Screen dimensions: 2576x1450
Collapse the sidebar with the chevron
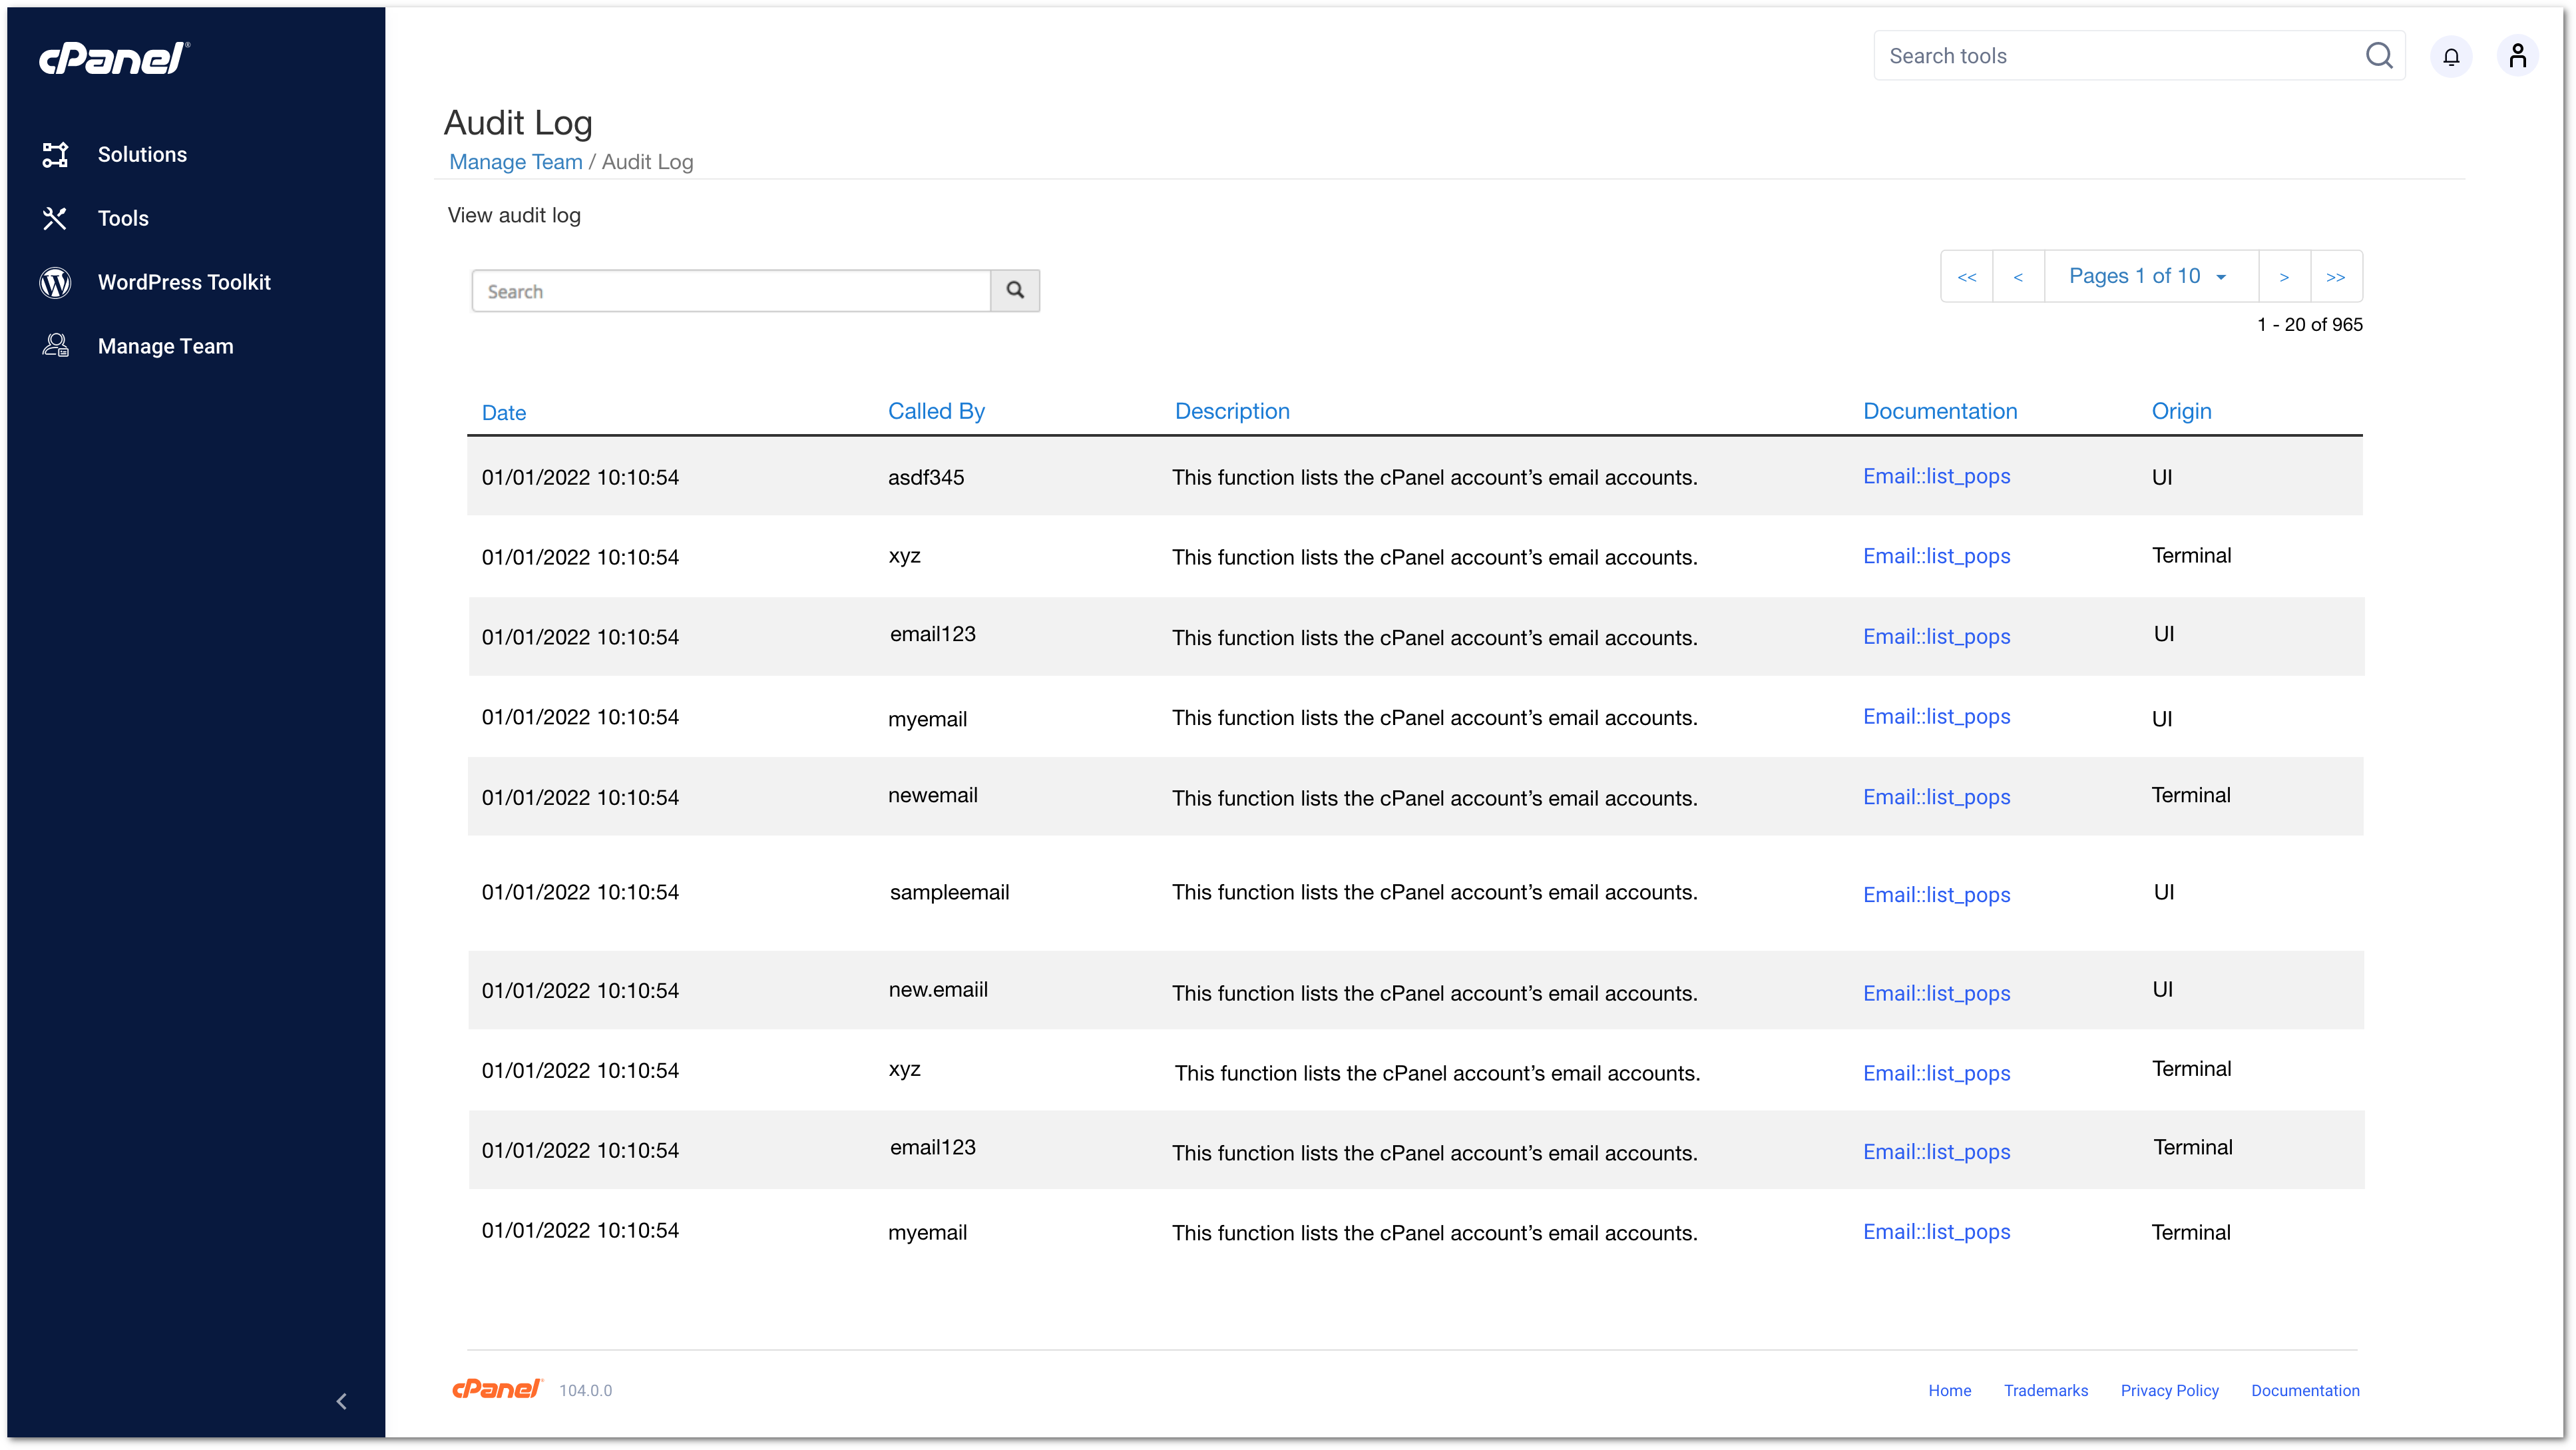point(342,1401)
